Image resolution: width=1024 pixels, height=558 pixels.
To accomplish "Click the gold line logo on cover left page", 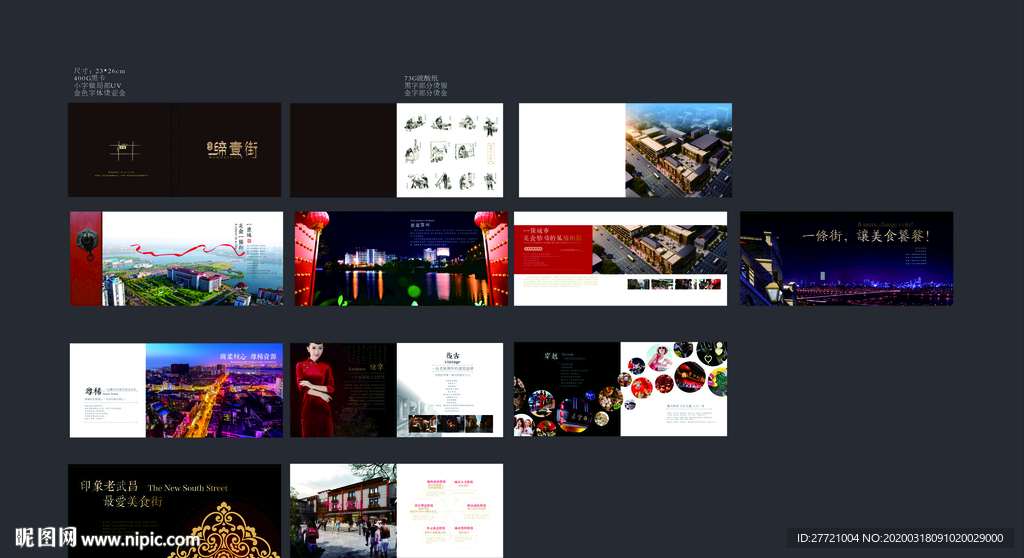I will (x=124, y=151).
